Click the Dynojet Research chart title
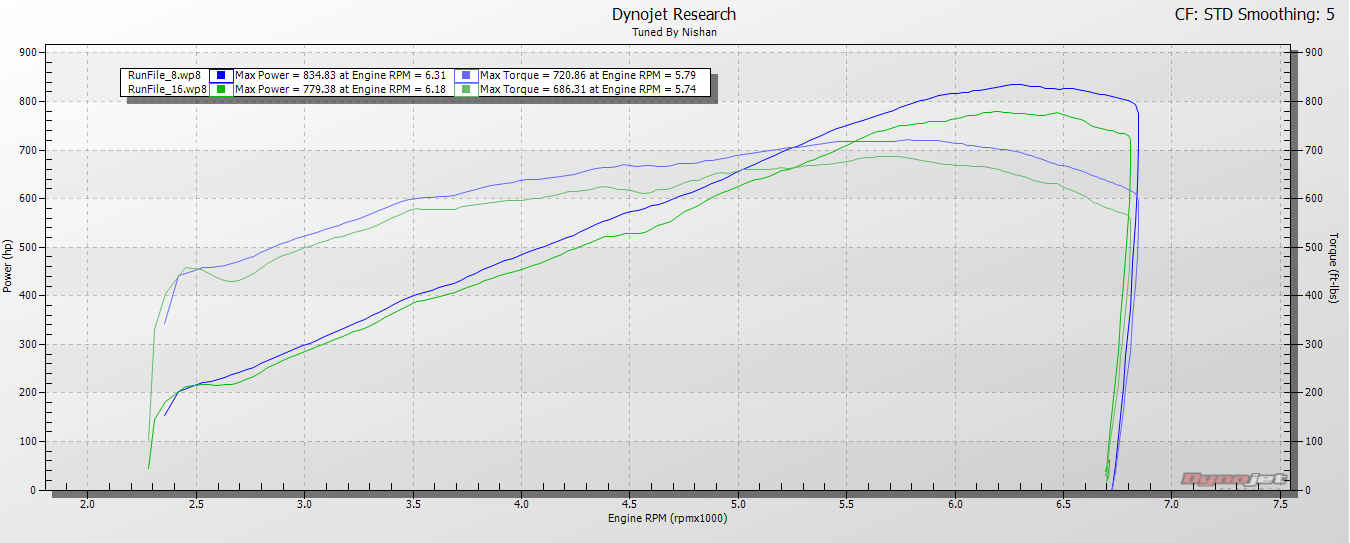 click(x=673, y=14)
